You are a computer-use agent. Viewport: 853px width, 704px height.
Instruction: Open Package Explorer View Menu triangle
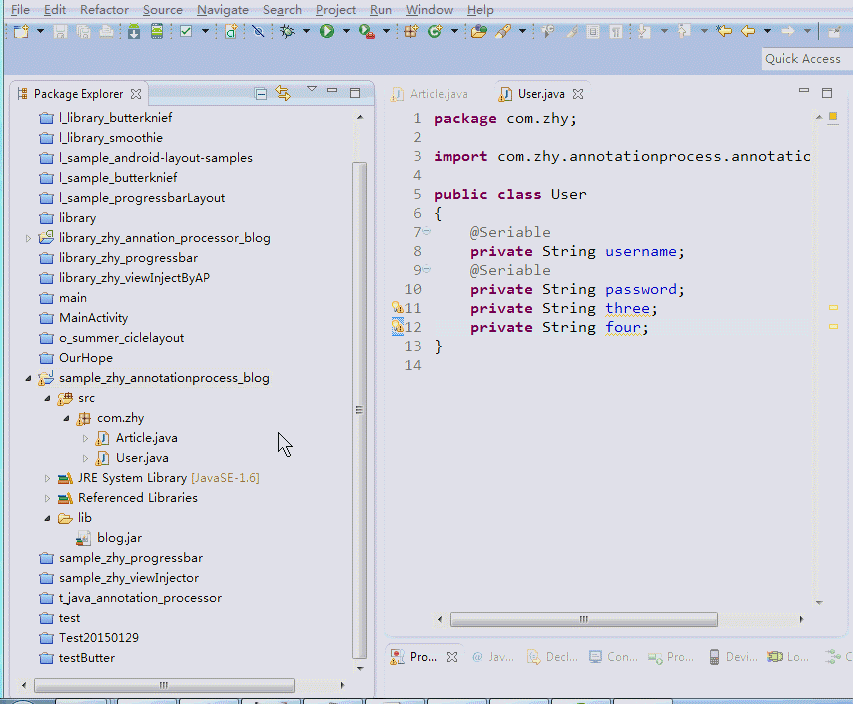pyautogui.click(x=312, y=89)
